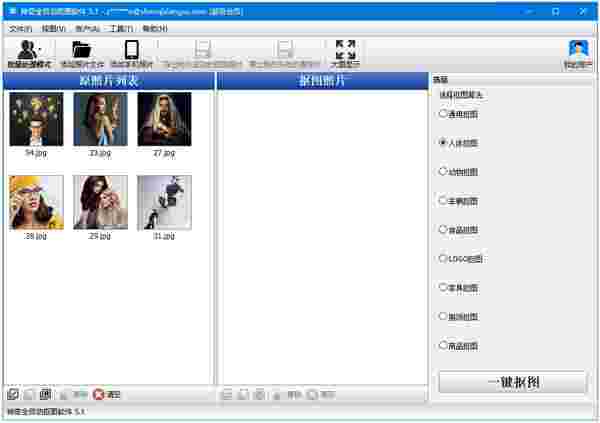Click the 抠图照片 matted photos panel header

coord(322,81)
